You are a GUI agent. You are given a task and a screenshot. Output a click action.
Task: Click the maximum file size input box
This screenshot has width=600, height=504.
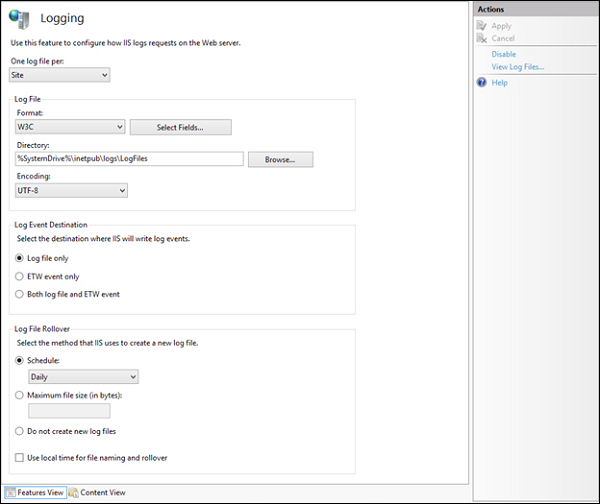point(69,411)
